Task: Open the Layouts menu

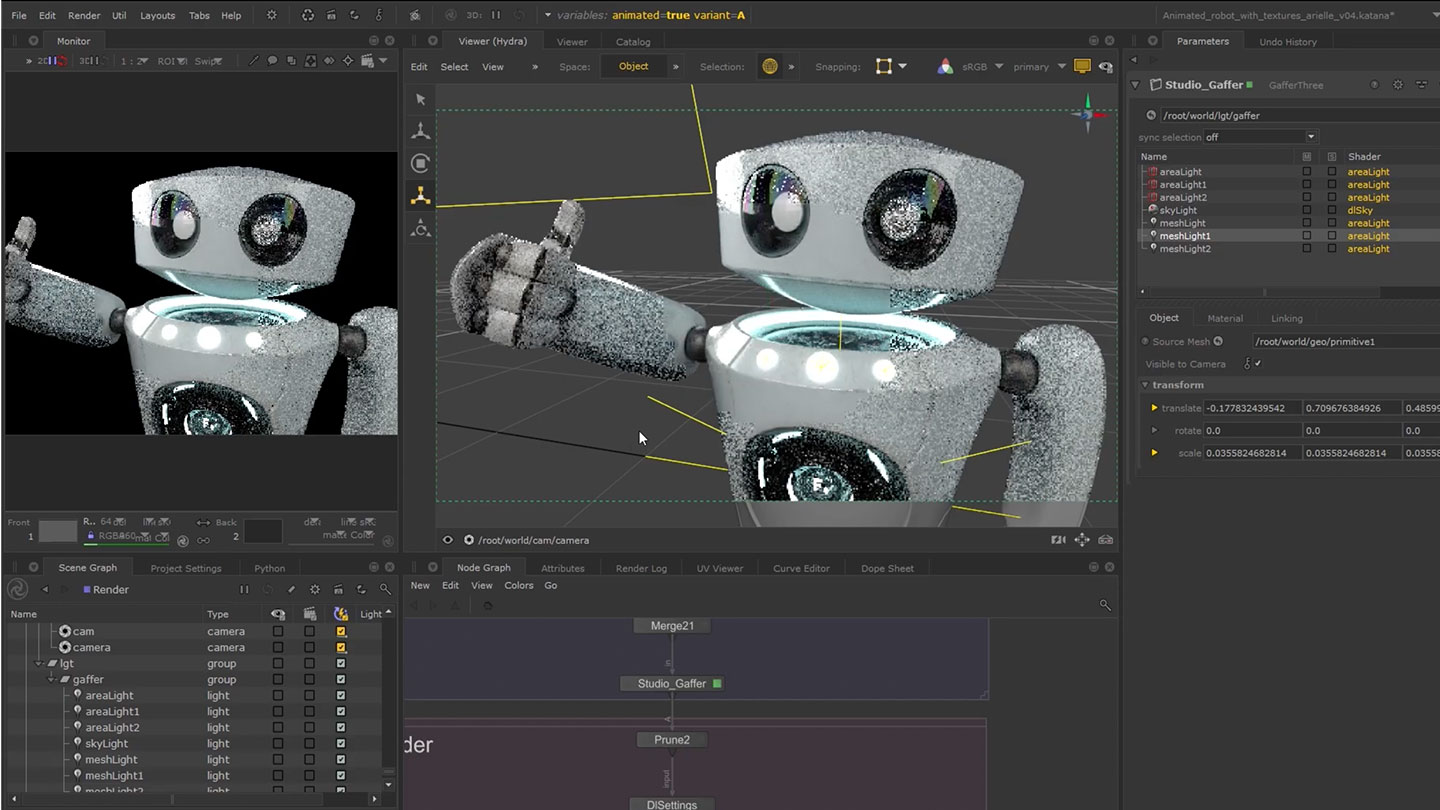Action: pyautogui.click(x=157, y=15)
